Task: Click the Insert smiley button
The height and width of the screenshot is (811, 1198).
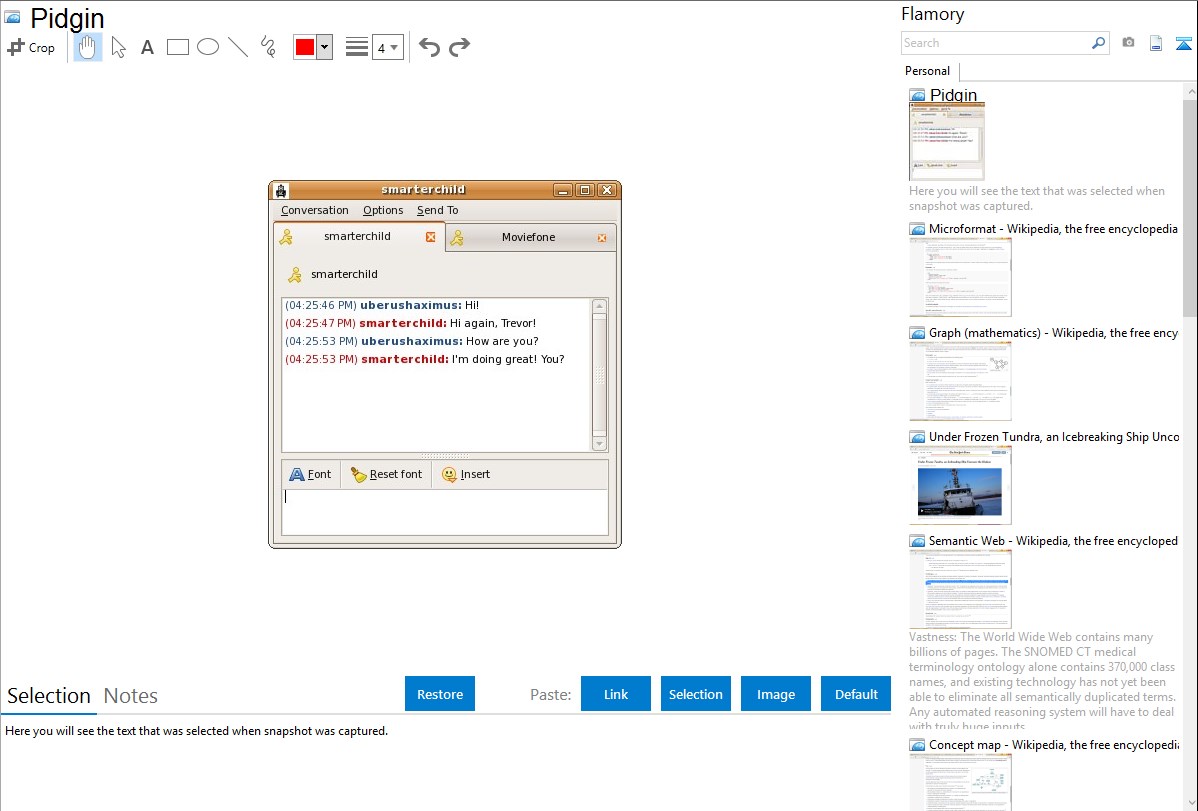Action: (466, 474)
